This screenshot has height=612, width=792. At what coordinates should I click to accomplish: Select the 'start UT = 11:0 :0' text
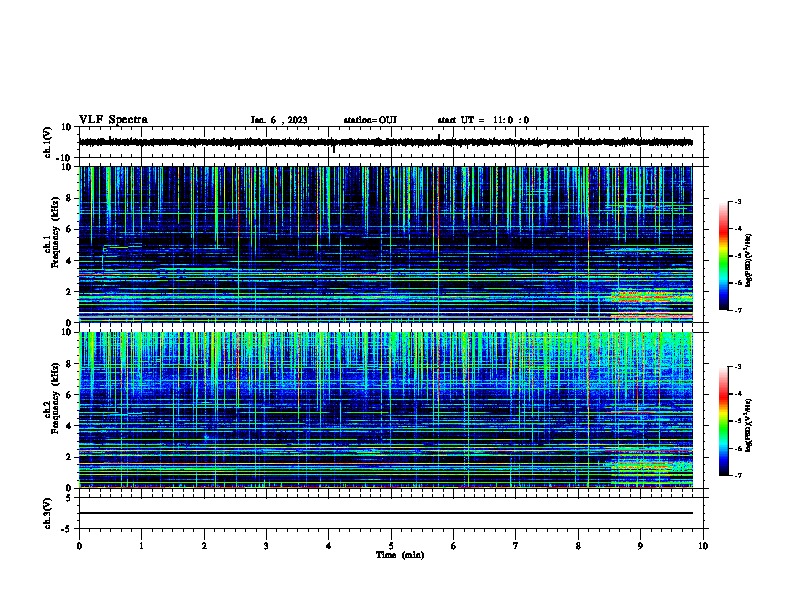[x=483, y=120]
